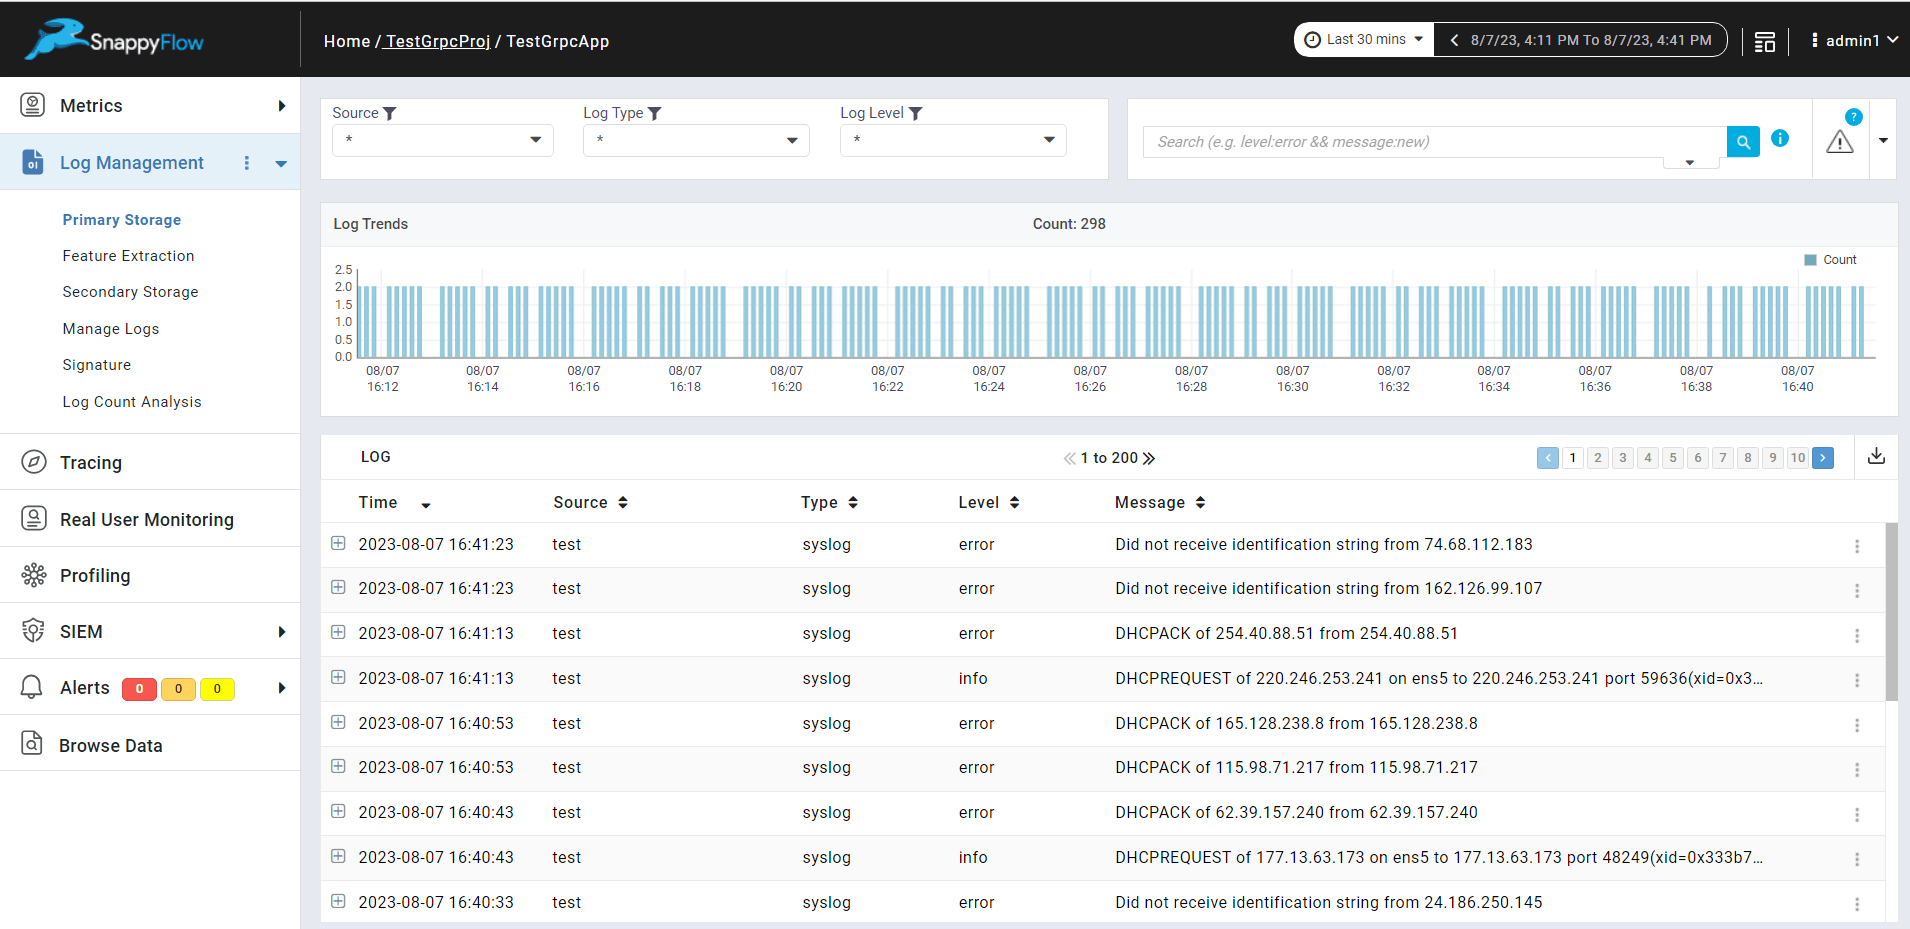This screenshot has width=1910, height=929.
Task: Download logs using the download icon
Action: click(1876, 456)
